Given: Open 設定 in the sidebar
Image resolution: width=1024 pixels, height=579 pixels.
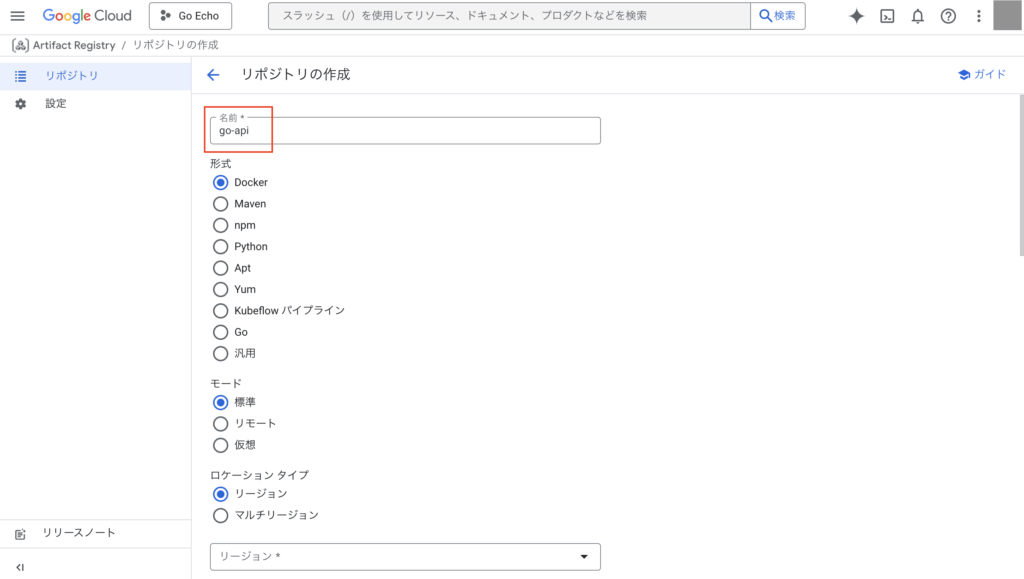Looking at the screenshot, I should click(x=55, y=104).
